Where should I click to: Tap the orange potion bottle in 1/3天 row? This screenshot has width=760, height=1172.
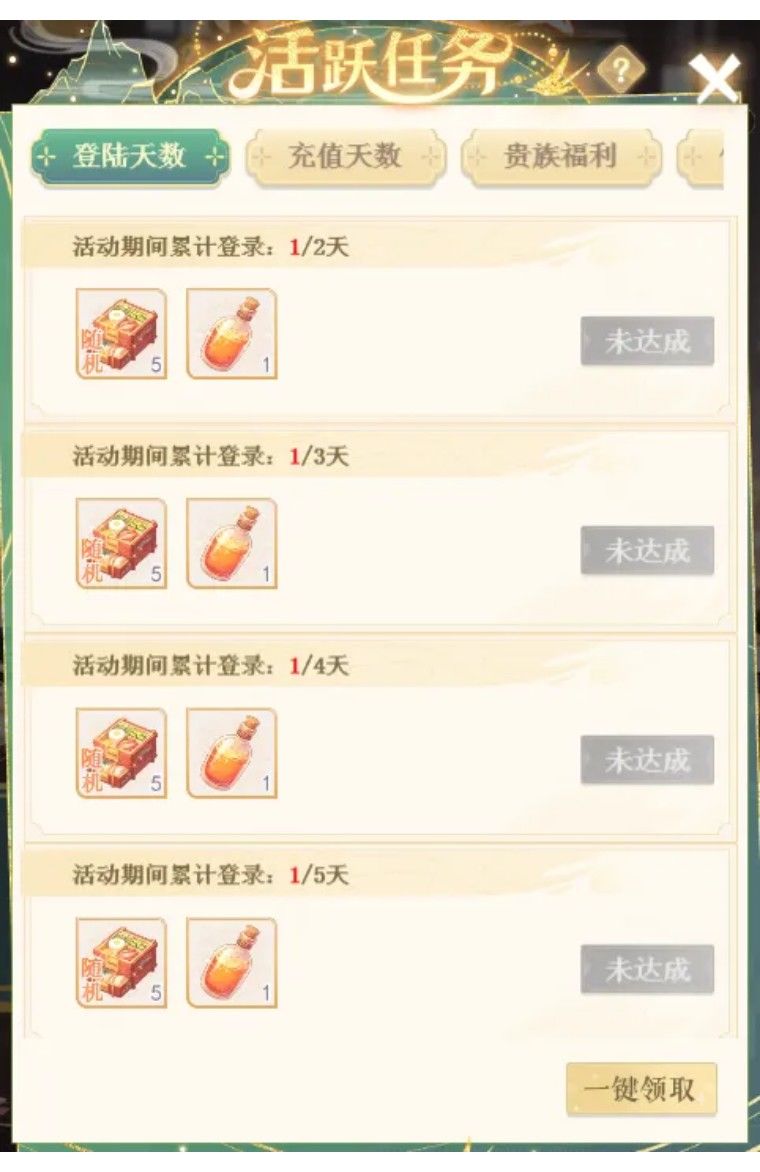(x=232, y=543)
